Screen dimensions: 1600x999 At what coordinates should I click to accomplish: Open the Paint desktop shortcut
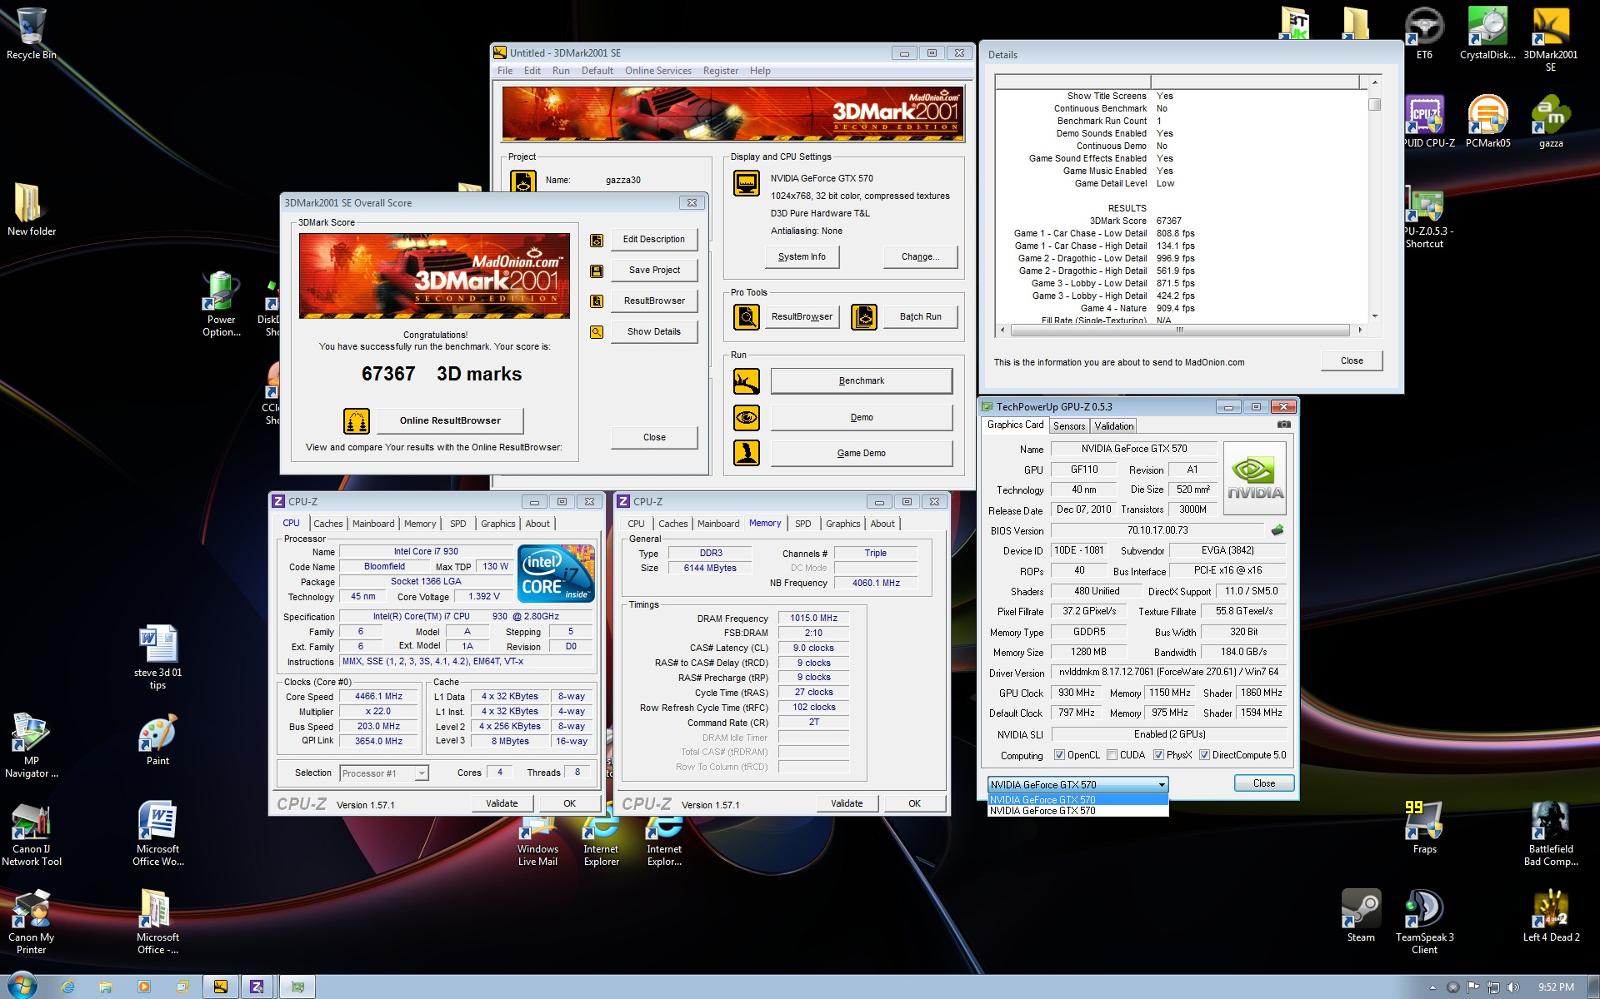[157, 739]
